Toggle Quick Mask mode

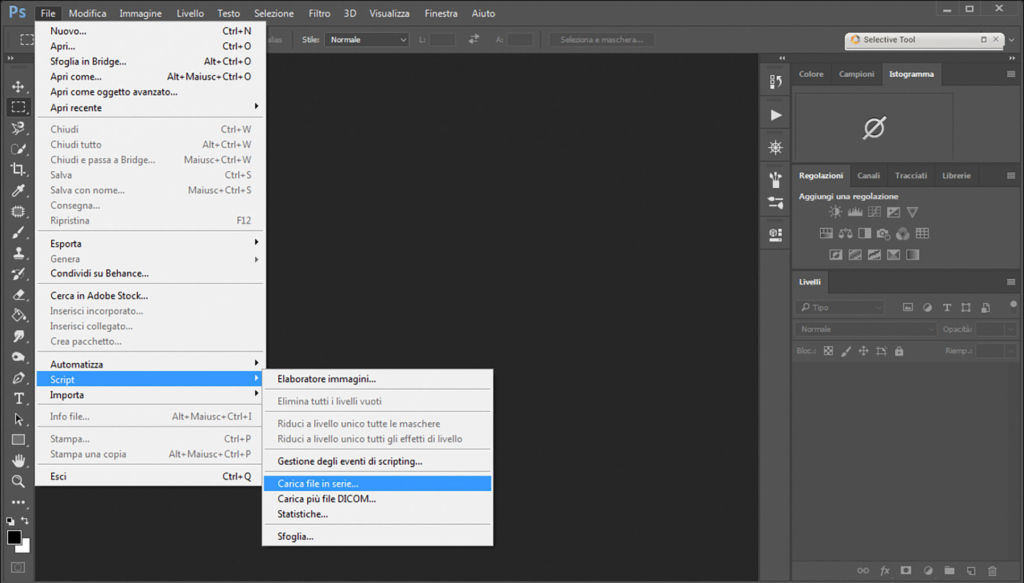(x=18, y=567)
